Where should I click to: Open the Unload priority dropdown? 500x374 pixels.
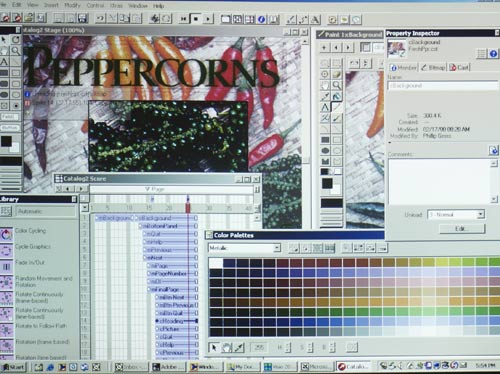[x=480, y=214]
